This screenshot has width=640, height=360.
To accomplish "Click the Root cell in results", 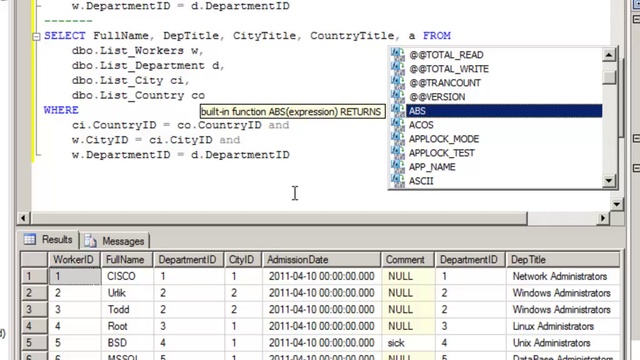I will [127, 326].
